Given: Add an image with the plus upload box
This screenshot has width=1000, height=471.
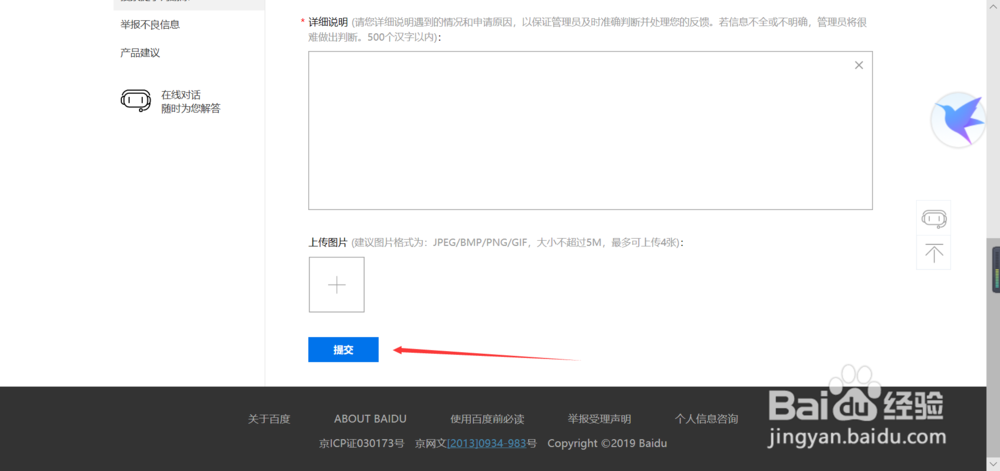Looking at the screenshot, I should pyautogui.click(x=337, y=284).
